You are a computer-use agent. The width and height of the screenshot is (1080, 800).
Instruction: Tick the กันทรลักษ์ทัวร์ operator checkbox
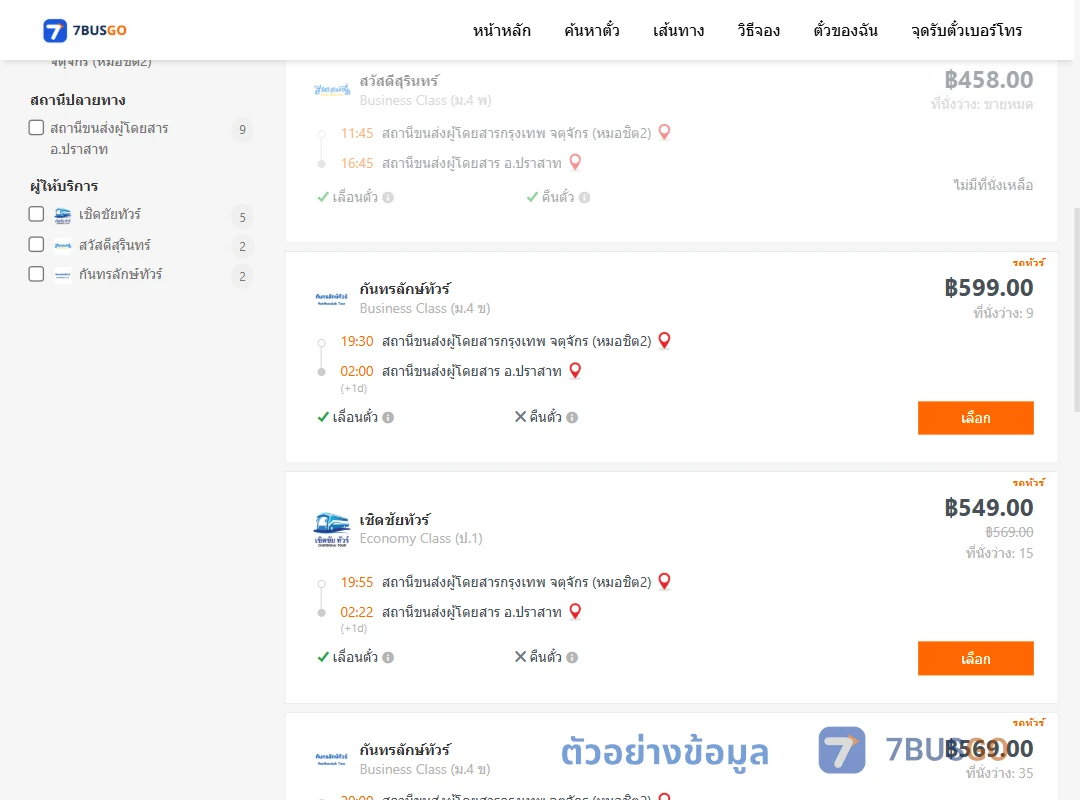pyautogui.click(x=37, y=274)
